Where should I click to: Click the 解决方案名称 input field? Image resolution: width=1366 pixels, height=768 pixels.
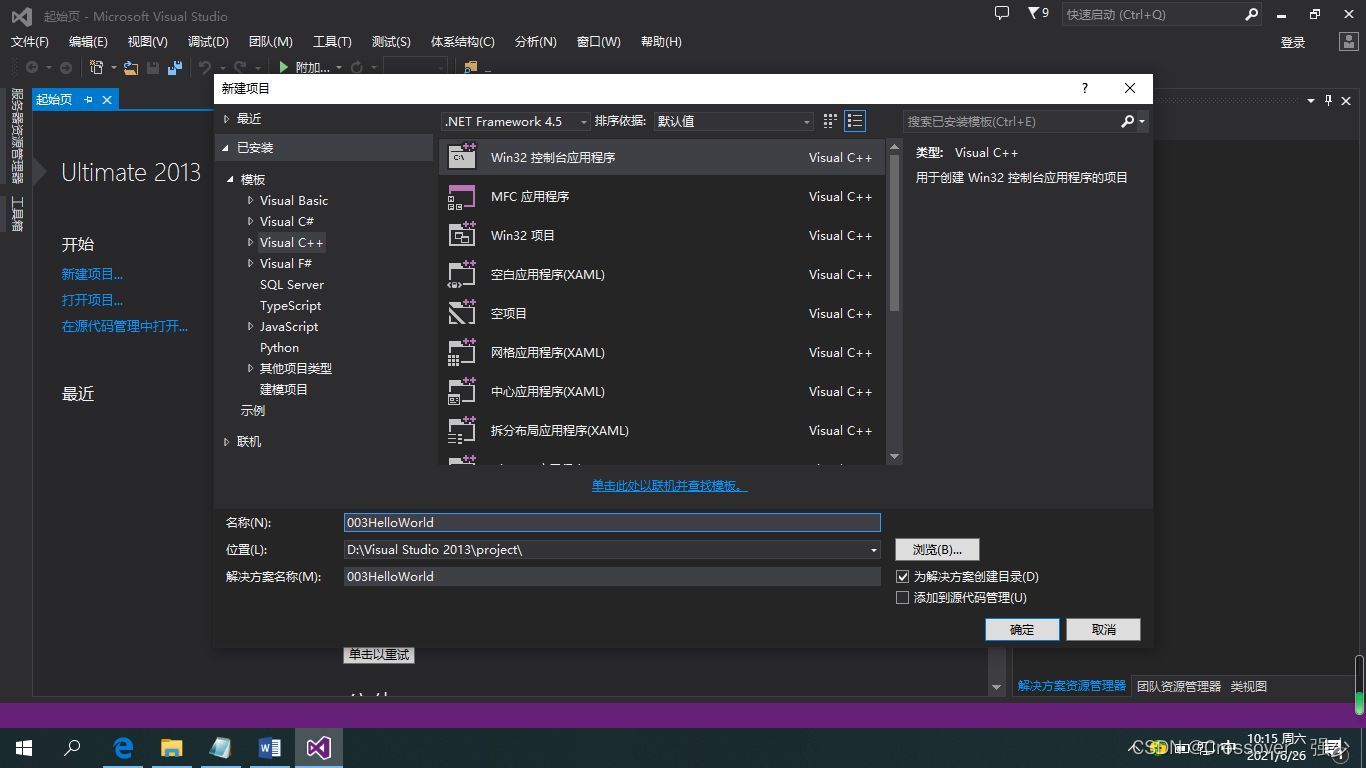click(612, 576)
